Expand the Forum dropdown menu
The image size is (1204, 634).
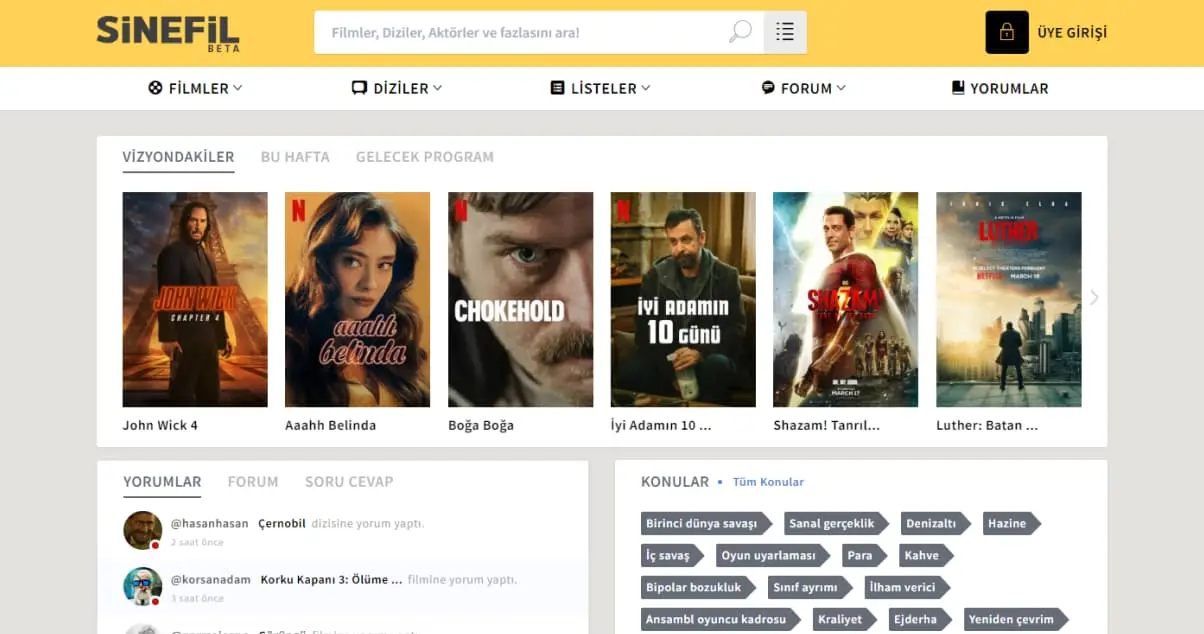click(804, 88)
